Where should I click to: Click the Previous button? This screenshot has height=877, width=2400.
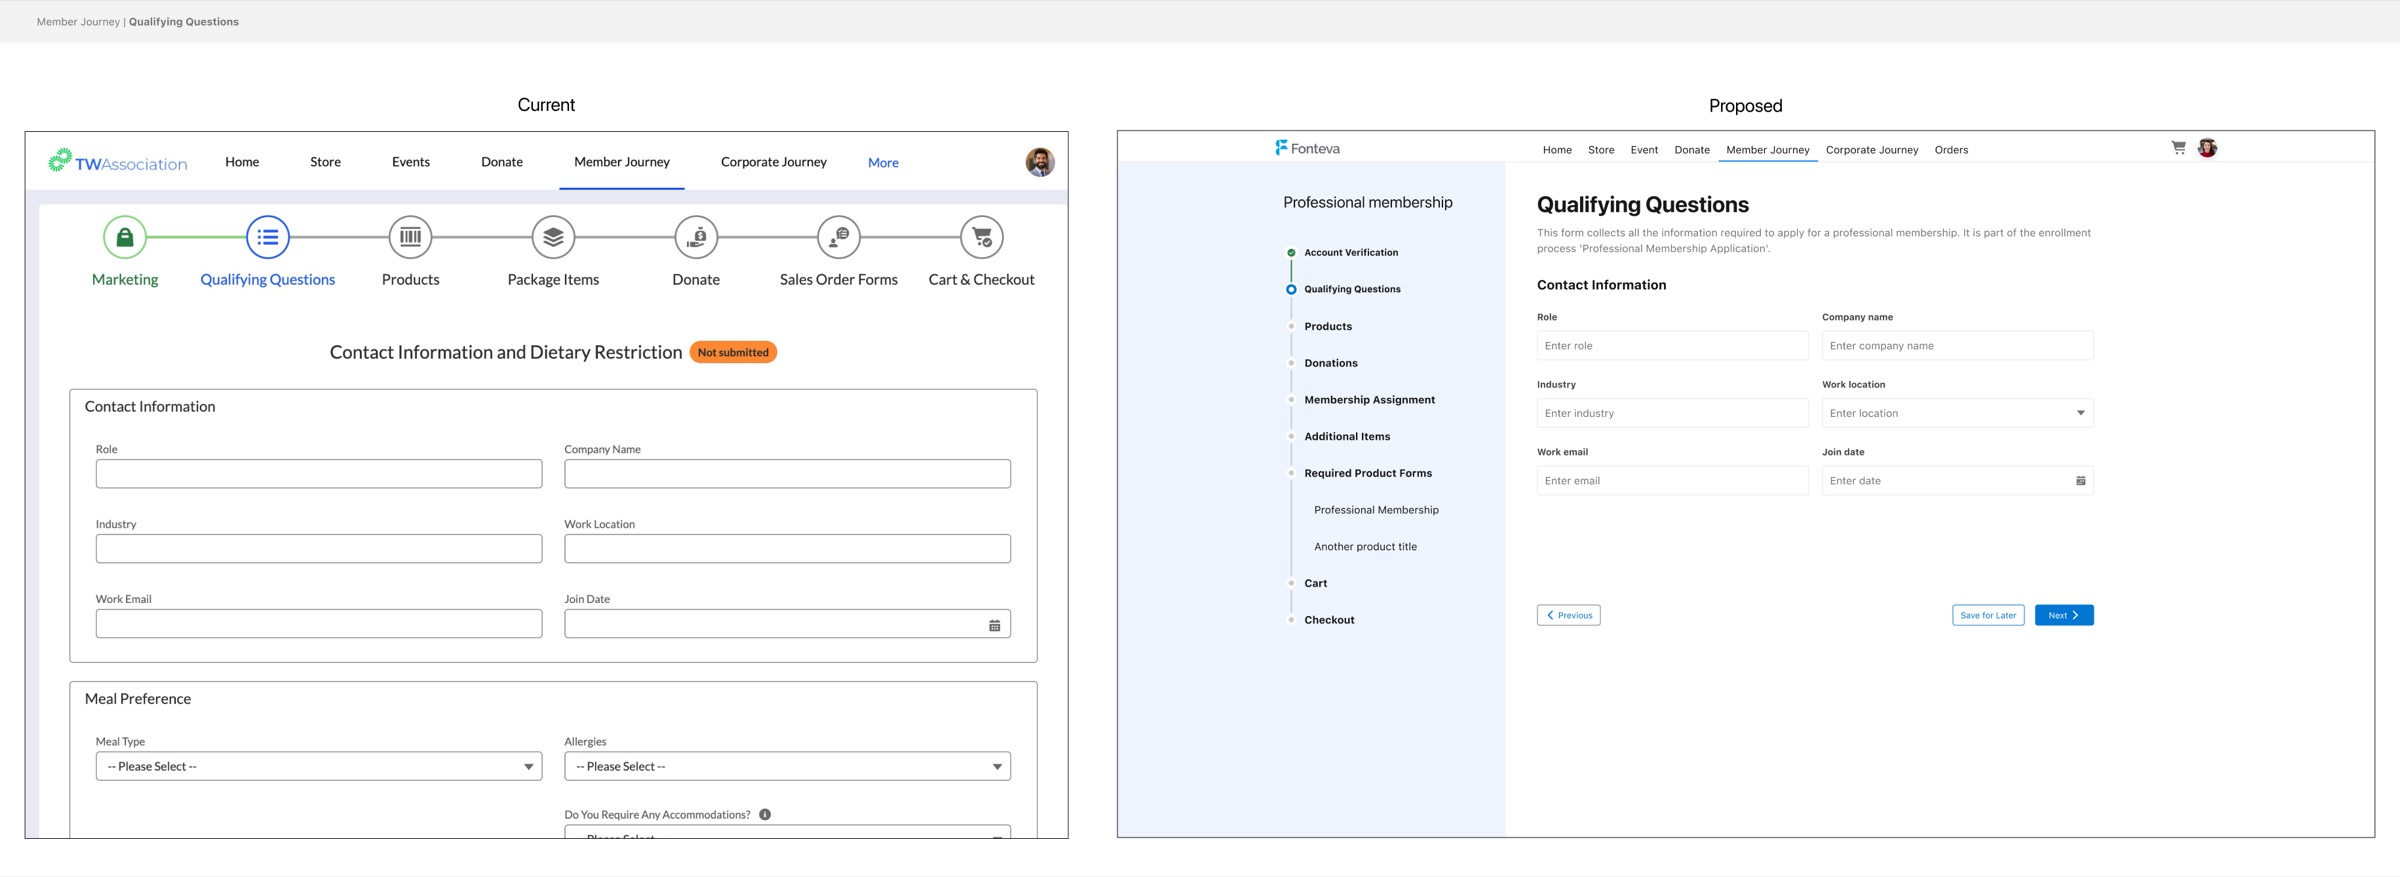tap(1569, 615)
